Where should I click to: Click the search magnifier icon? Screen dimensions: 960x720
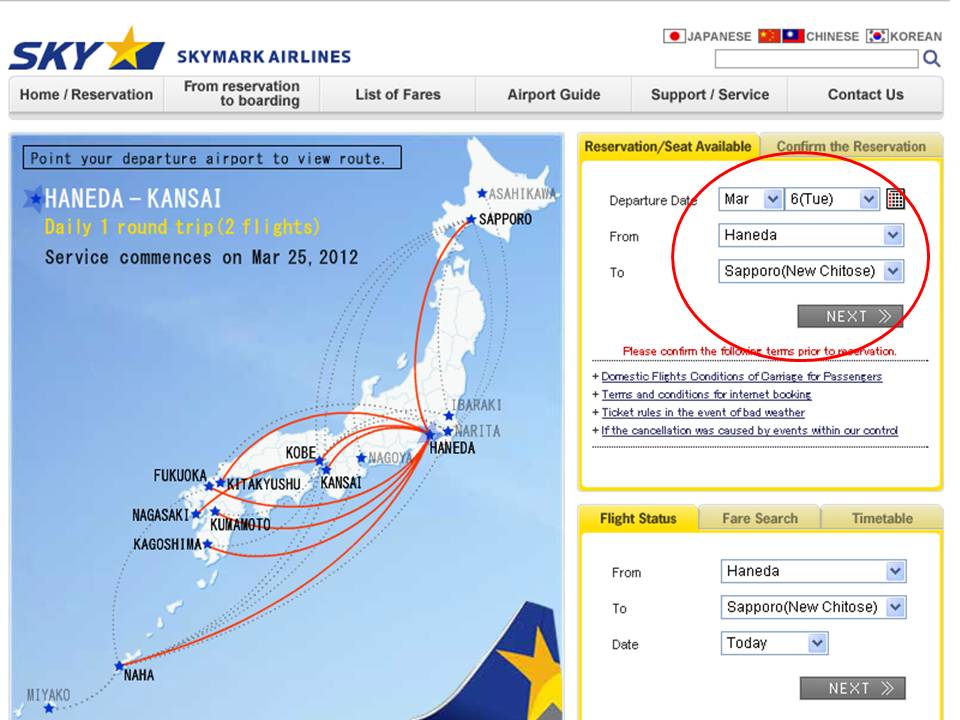click(931, 59)
